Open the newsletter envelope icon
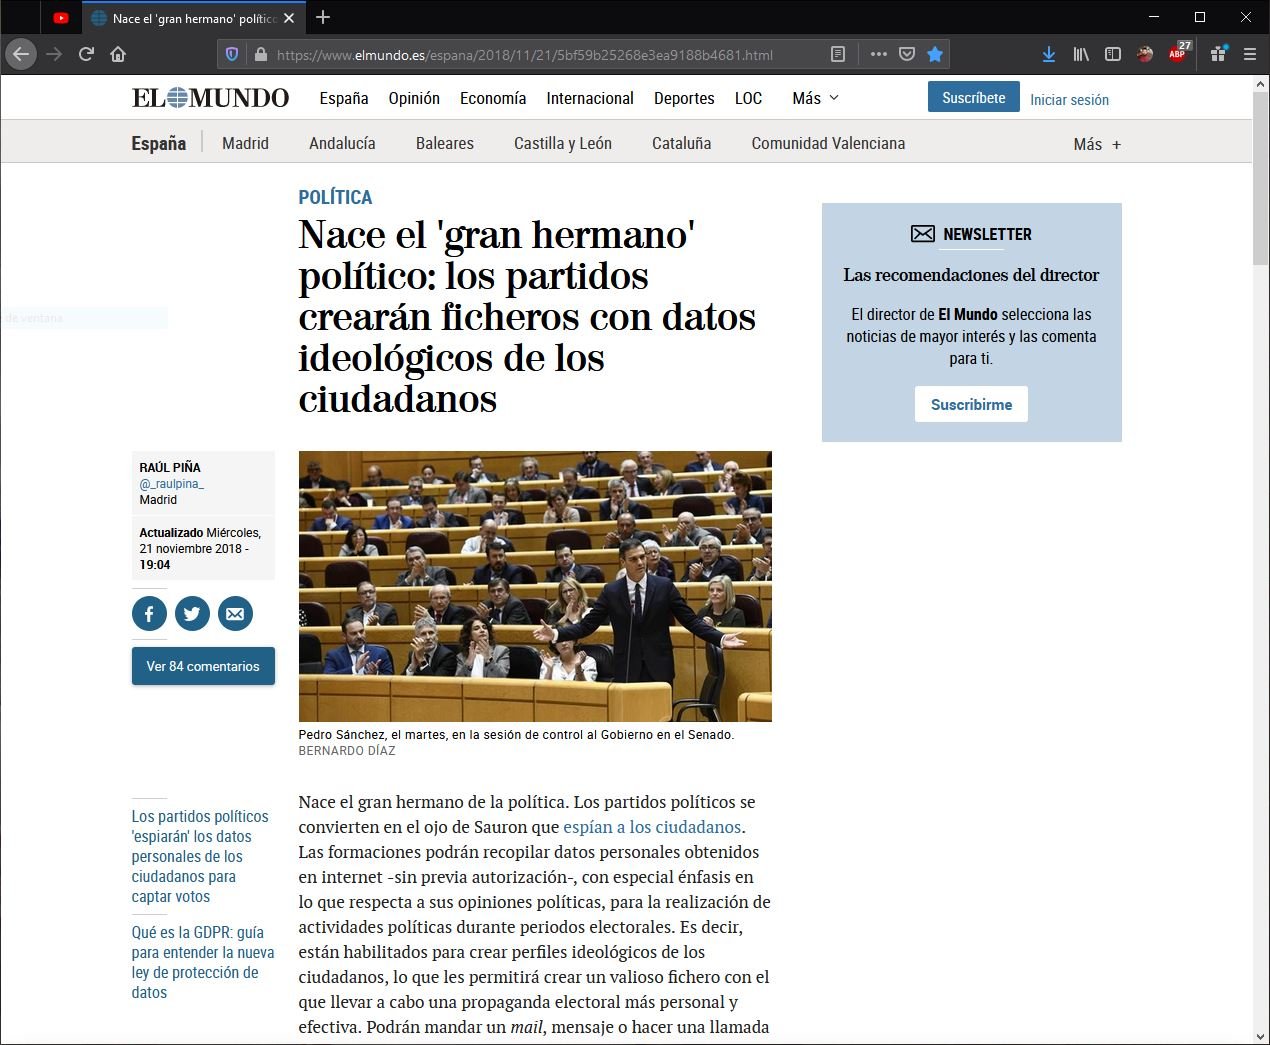The width and height of the screenshot is (1270, 1045). coord(922,234)
